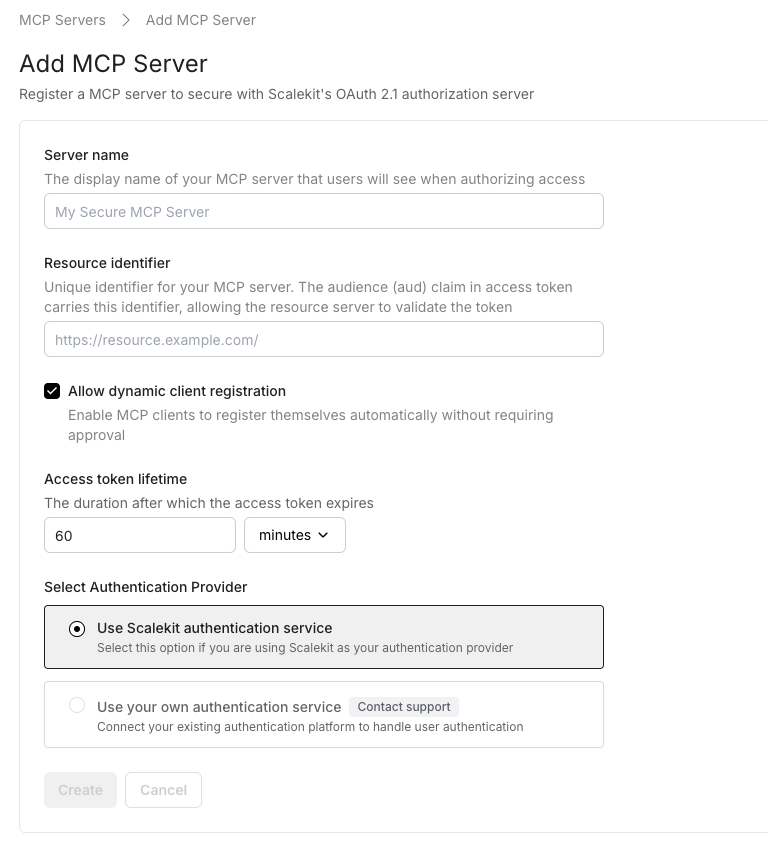The height and width of the screenshot is (856, 768).
Task: Click the breadcrumb chevron separator
Action: pyautogui.click(x=126, y=20)
